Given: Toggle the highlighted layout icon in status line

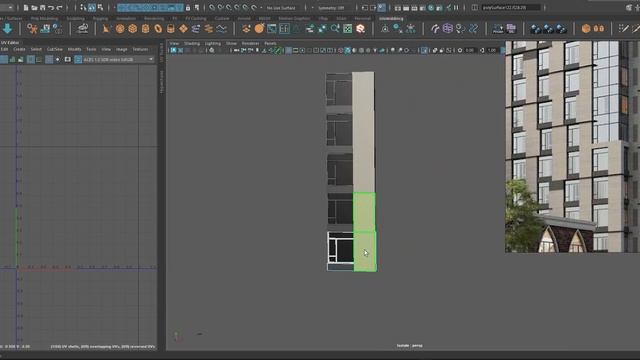Looking at the screenshot, I should (x=381, y=7).
